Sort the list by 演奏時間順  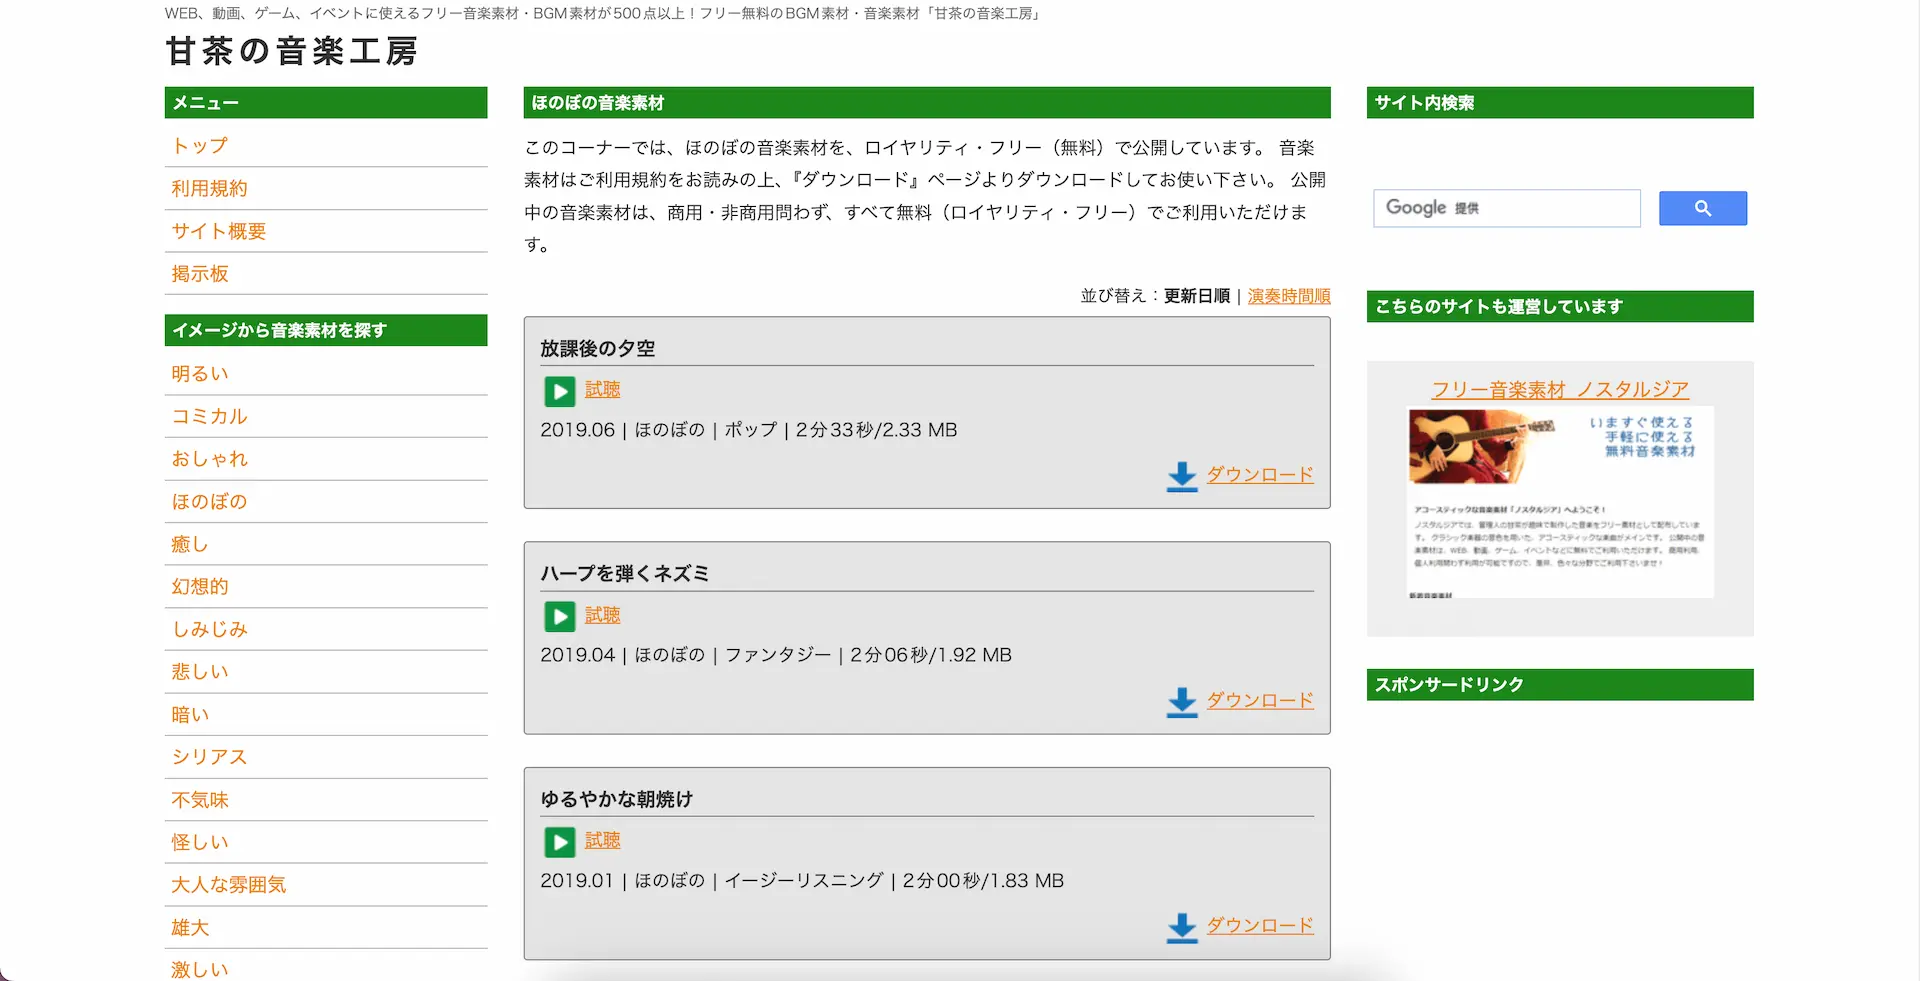1288,296
